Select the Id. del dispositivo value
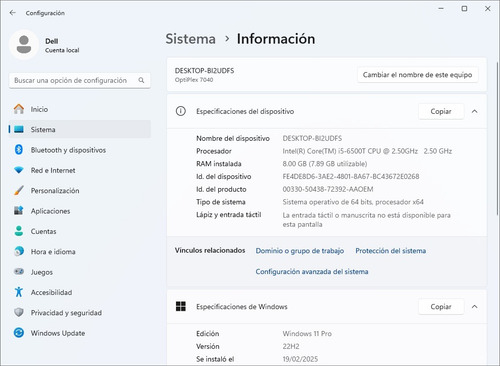This screenshot has height=366, width=500. point(351,176)
